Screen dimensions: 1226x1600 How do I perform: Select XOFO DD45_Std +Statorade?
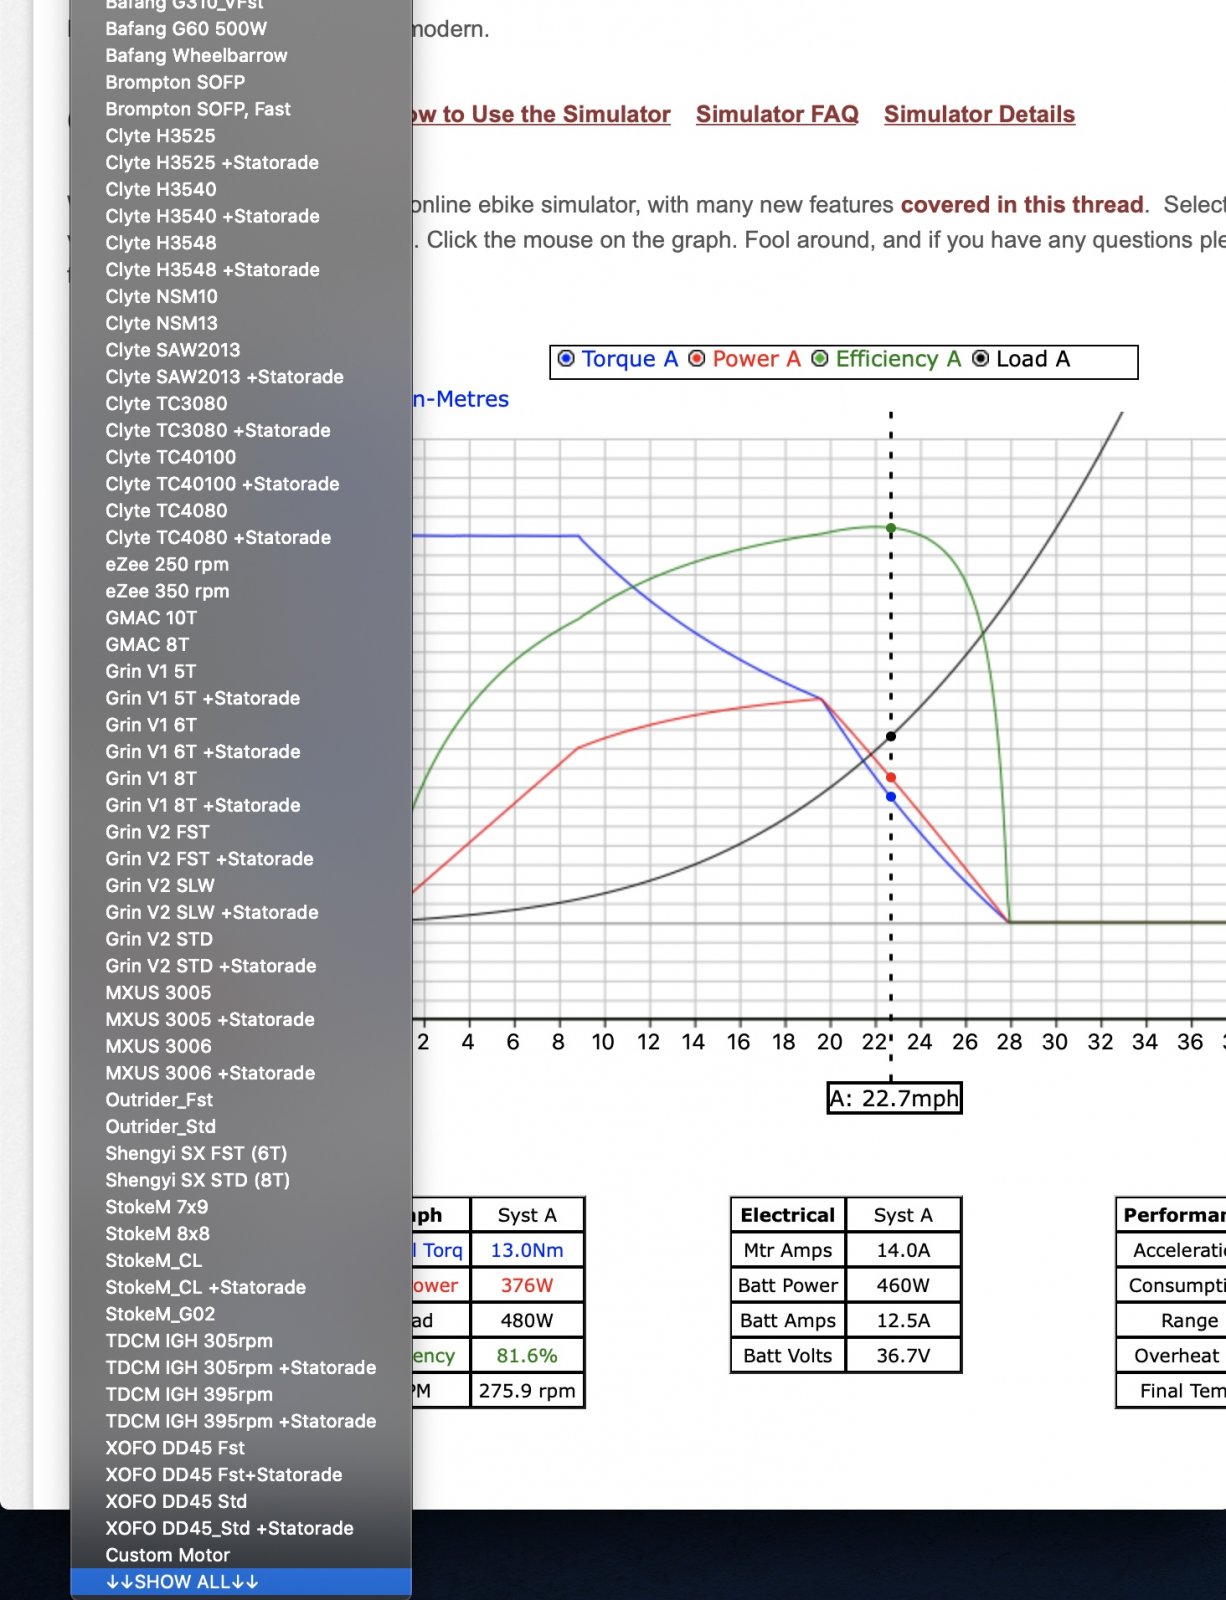coord(241,1528)
